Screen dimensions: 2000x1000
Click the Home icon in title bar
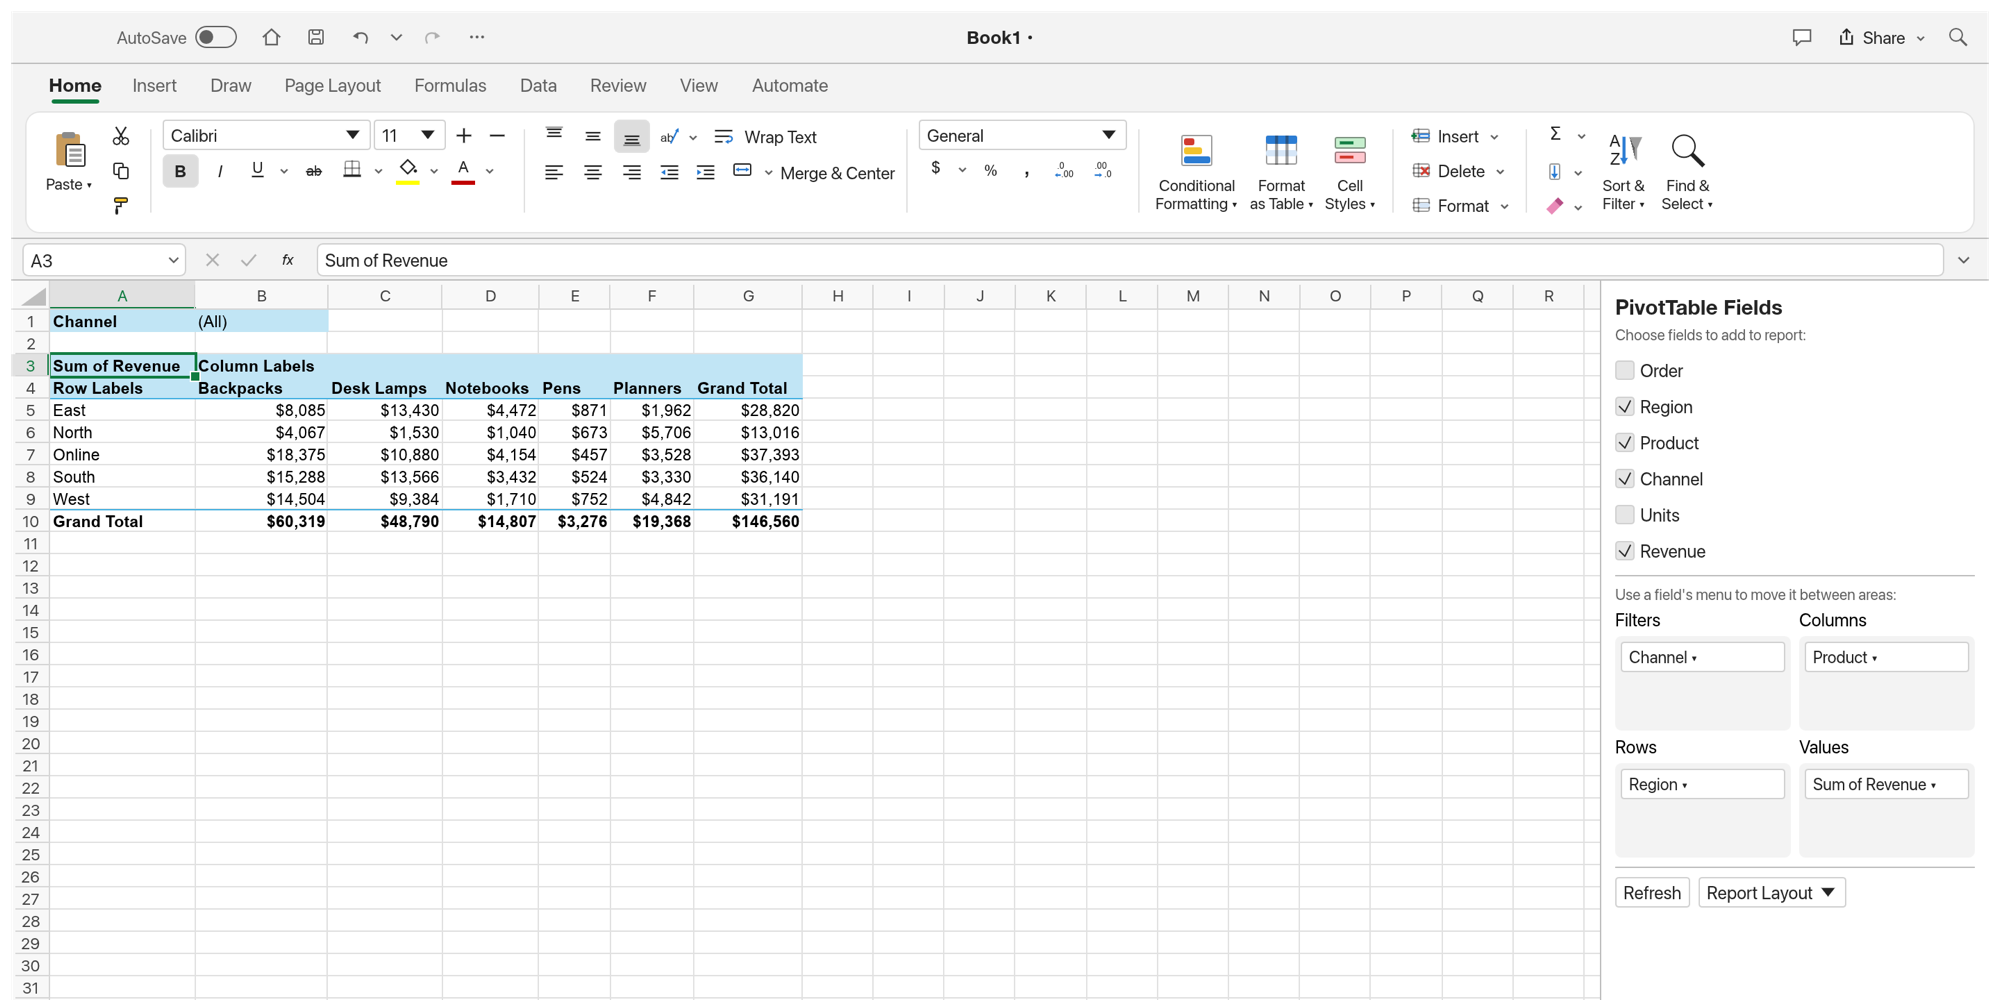pyautogui.click(x=271, y=37)
